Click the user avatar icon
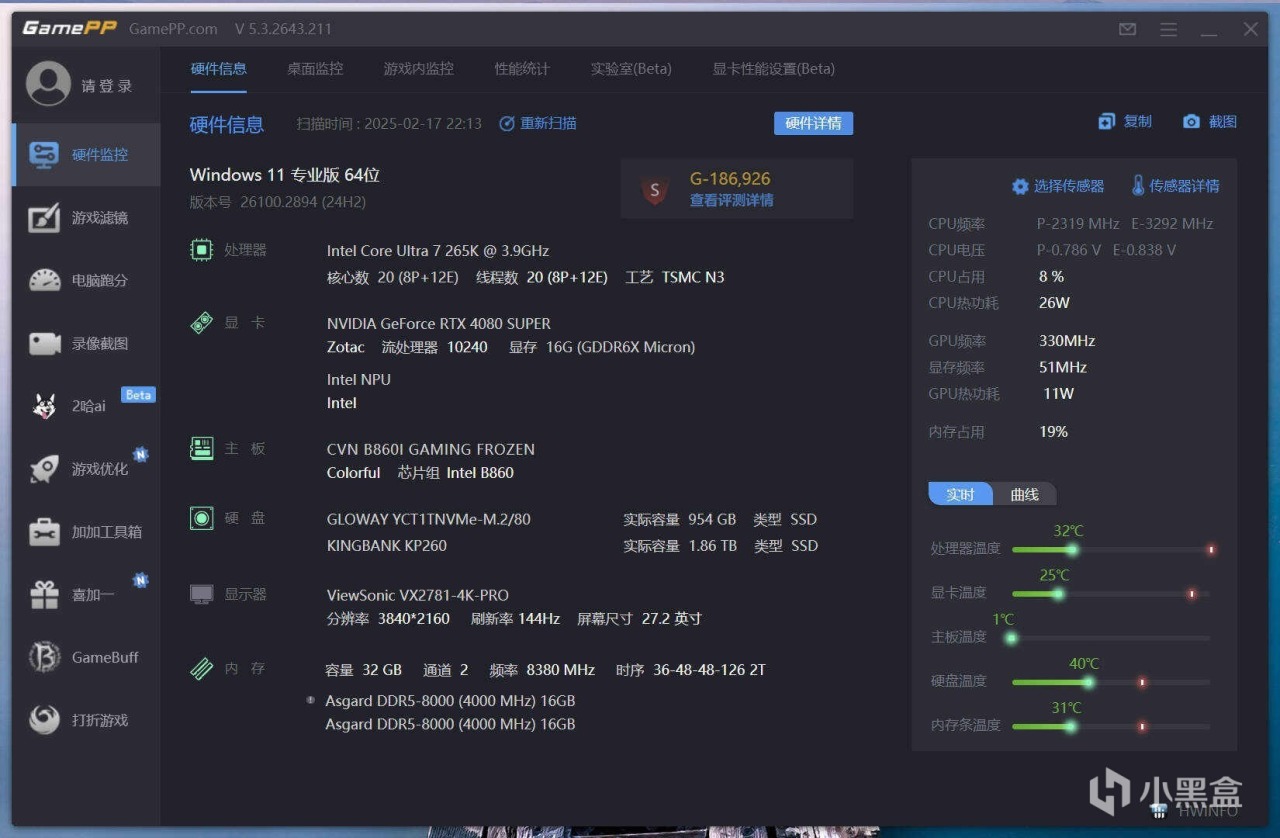This screenshot has height=838, width=1280. coord(48,84)
